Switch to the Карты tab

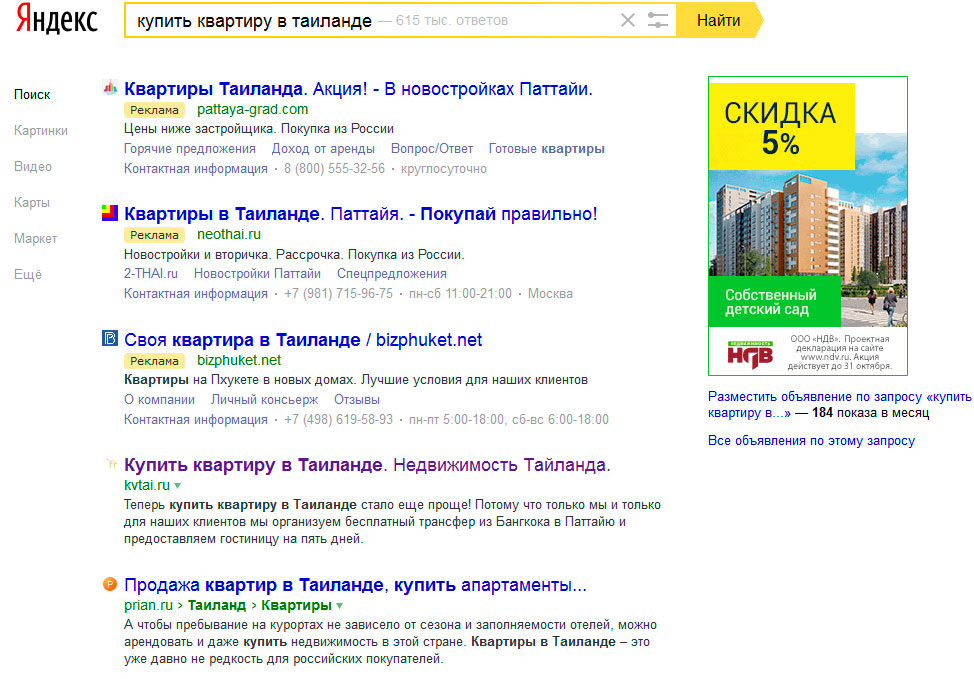tap(32, 203)
